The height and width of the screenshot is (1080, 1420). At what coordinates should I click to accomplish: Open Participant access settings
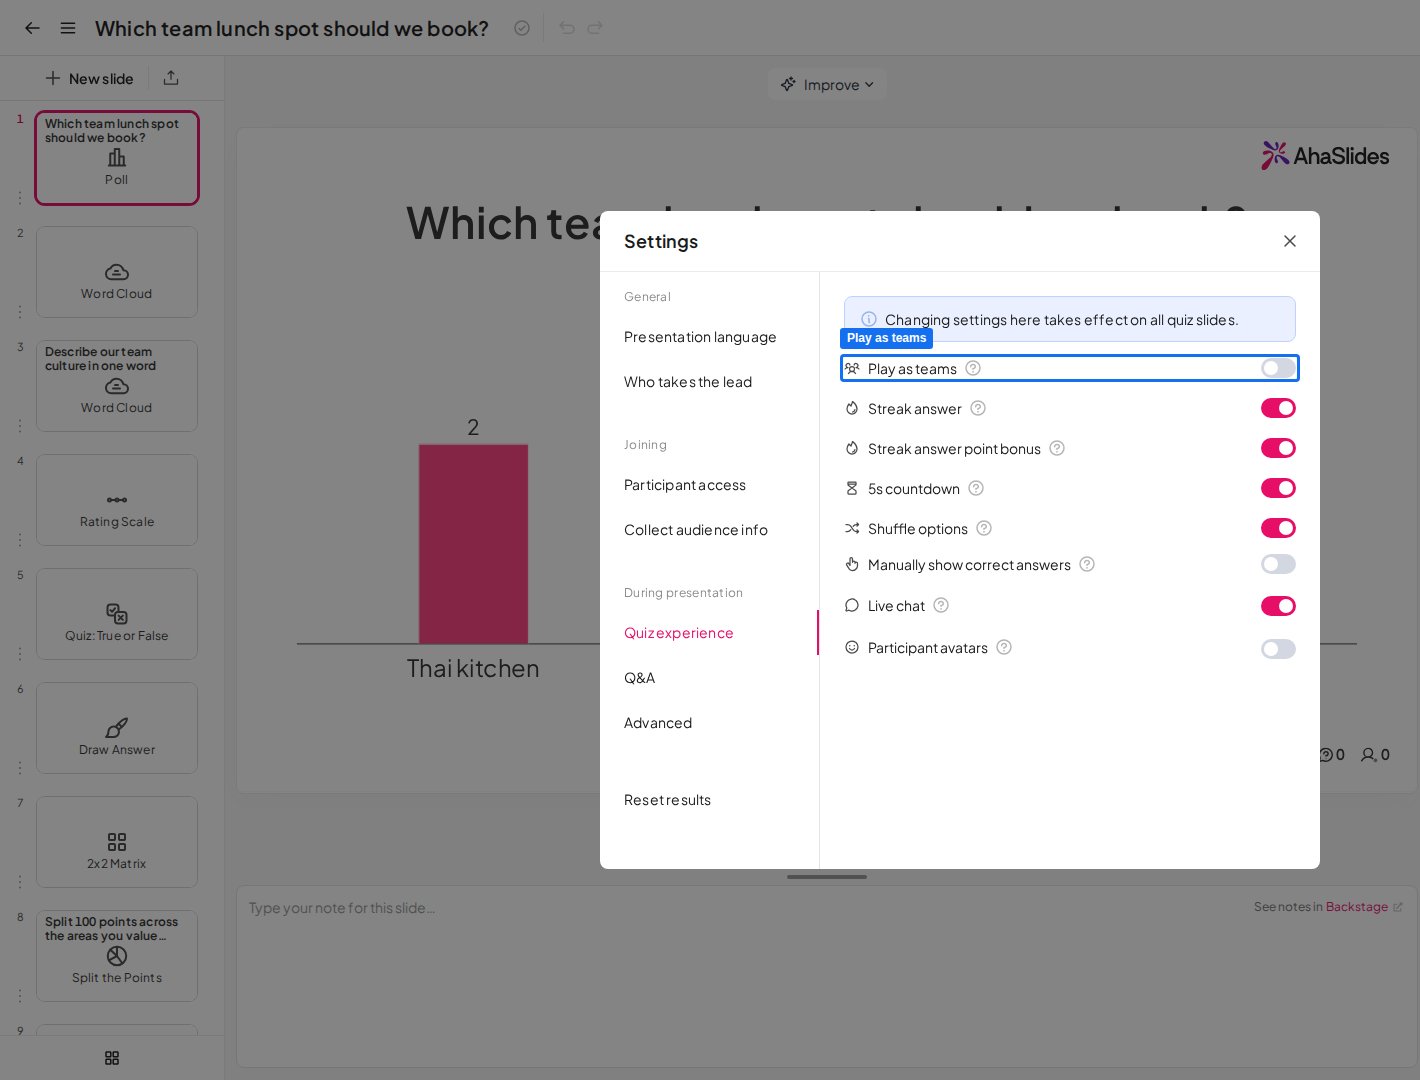click(685, 485)
